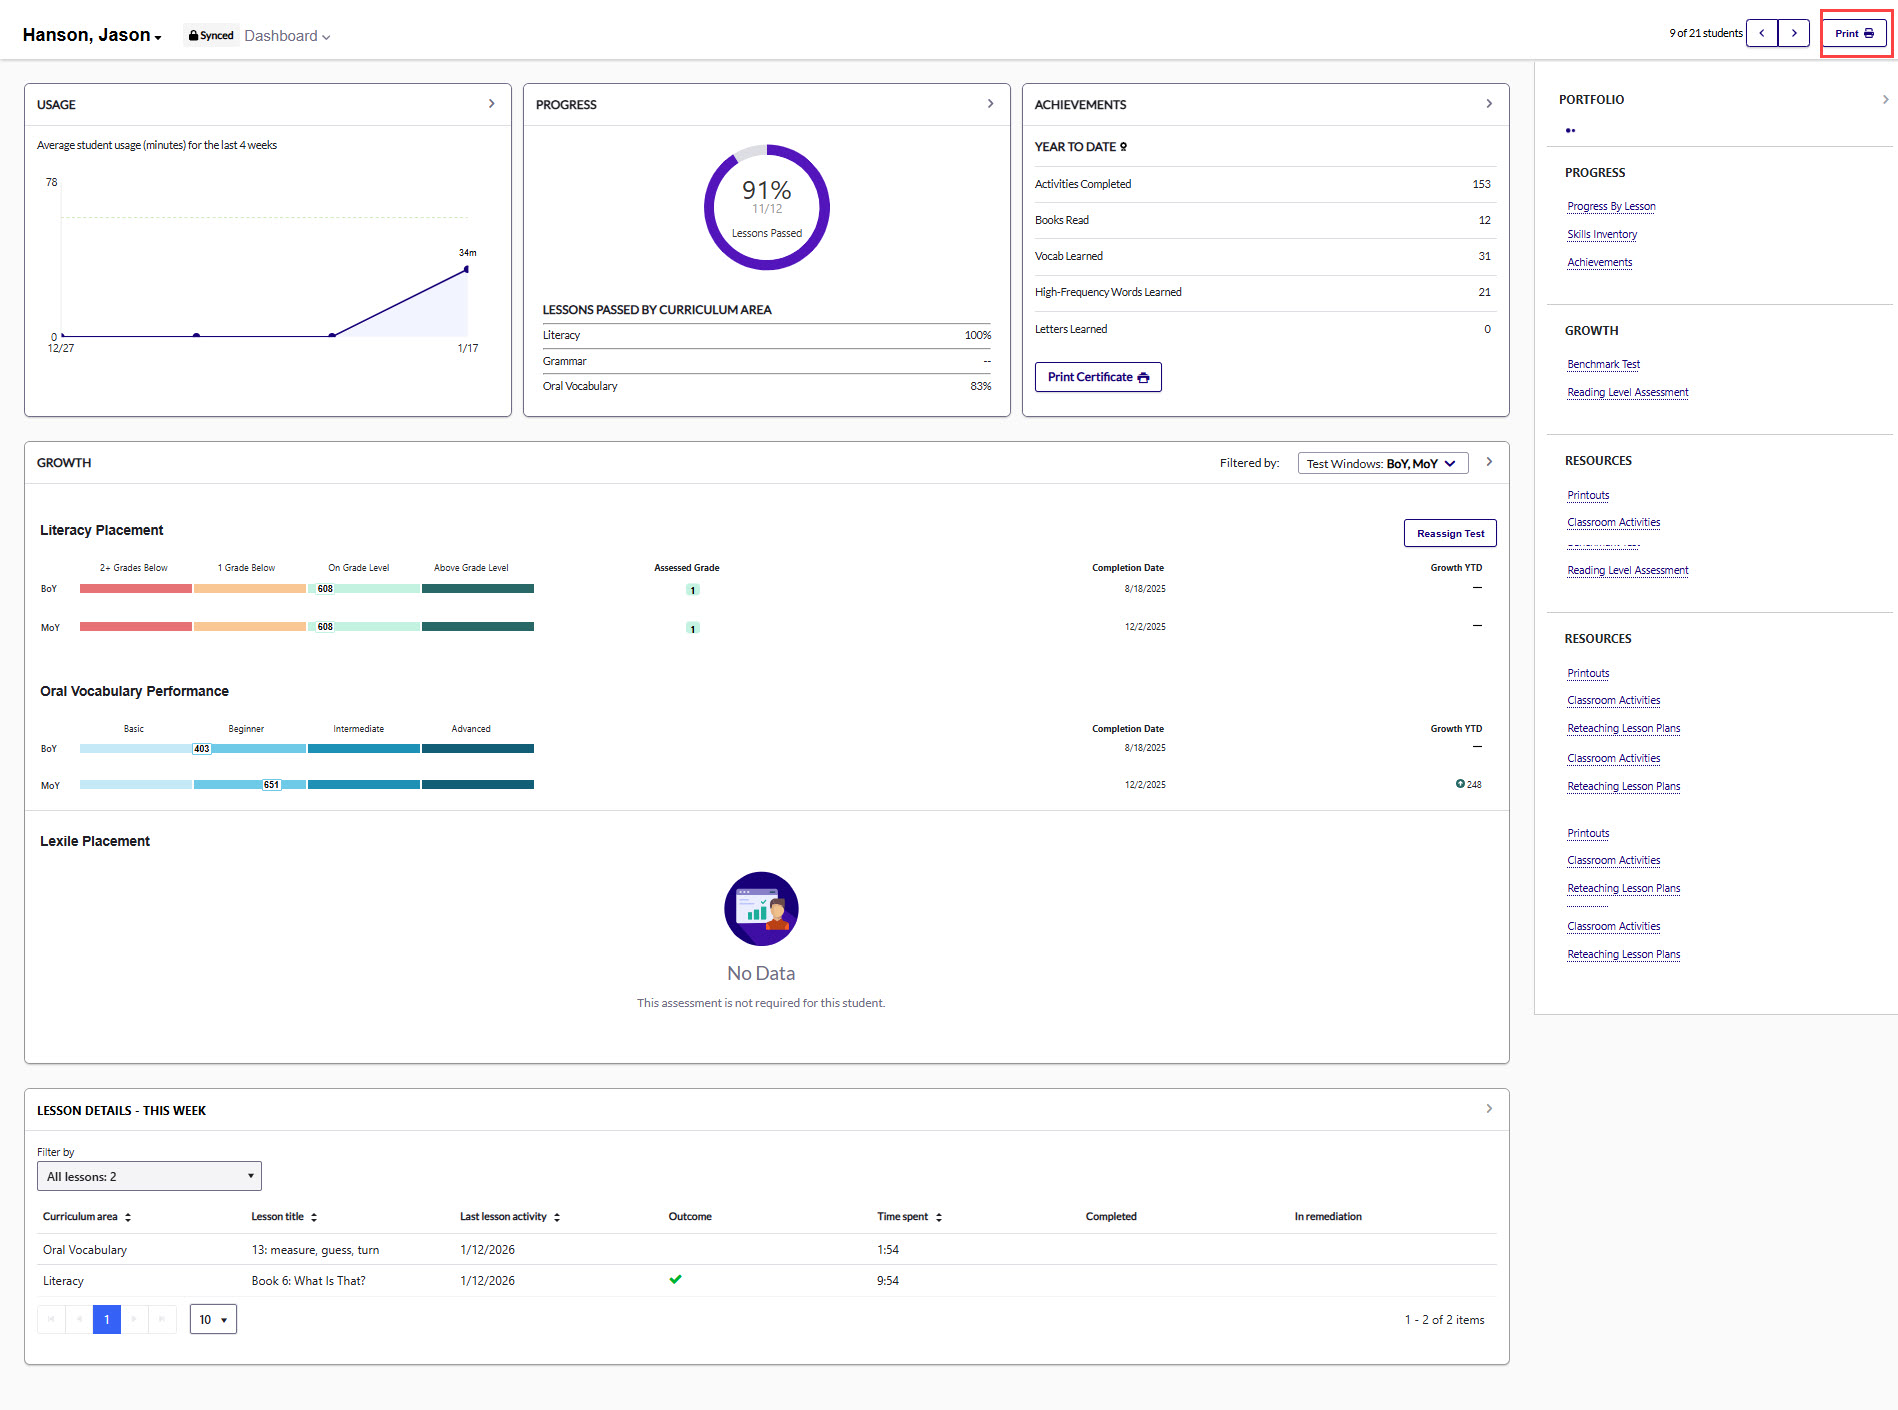Click the Reassign Test button
The height and width of the screenshot is (1410, 1898).
[1450, 532]
